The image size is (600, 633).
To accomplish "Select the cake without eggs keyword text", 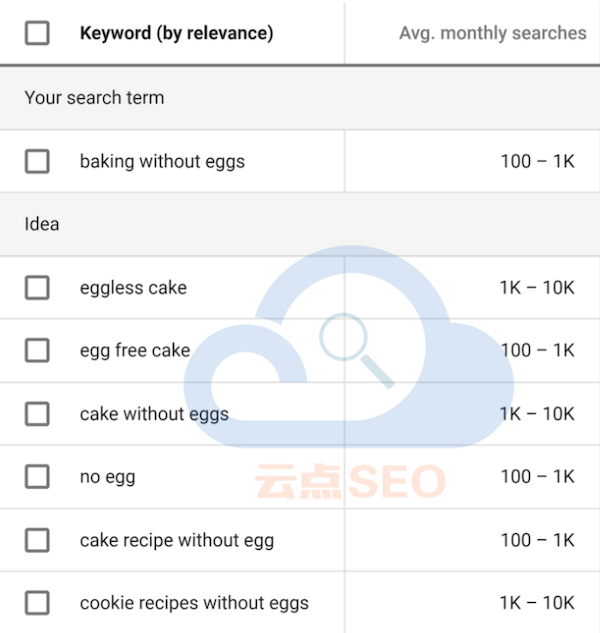I will 154,414.
